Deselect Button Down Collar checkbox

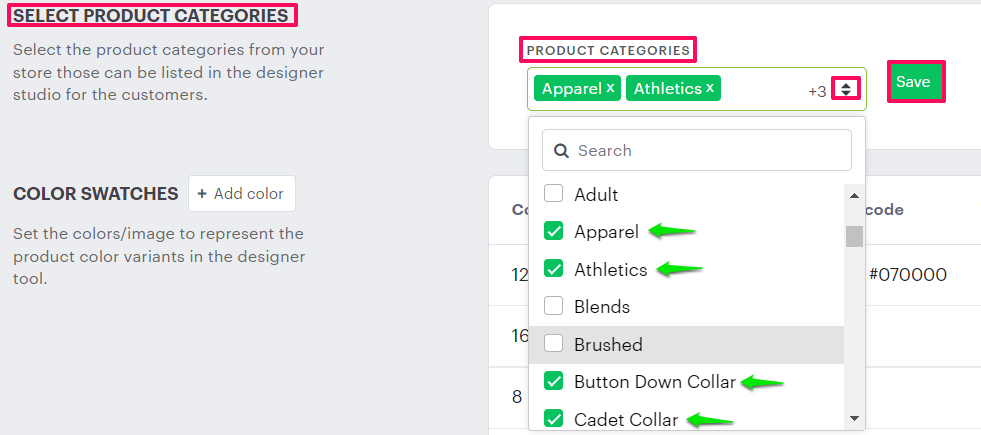point(553,381)
